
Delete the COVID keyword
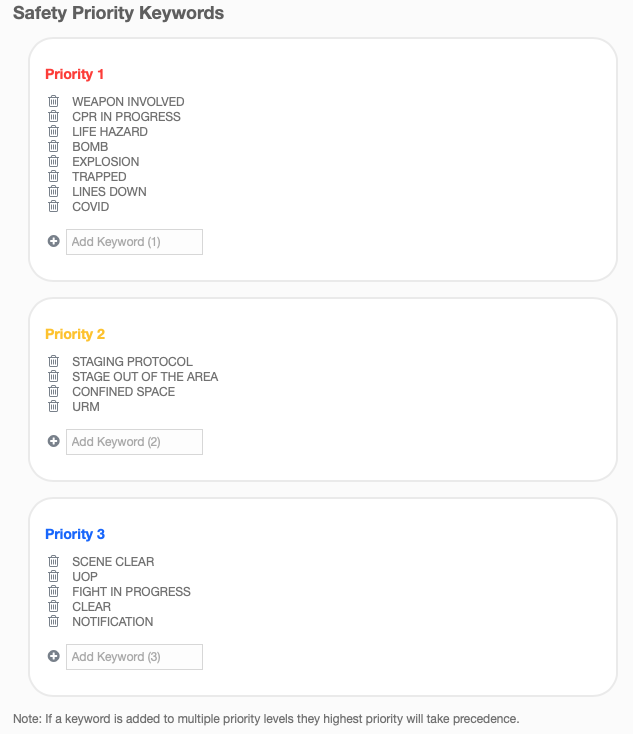(x=54, y=207)
